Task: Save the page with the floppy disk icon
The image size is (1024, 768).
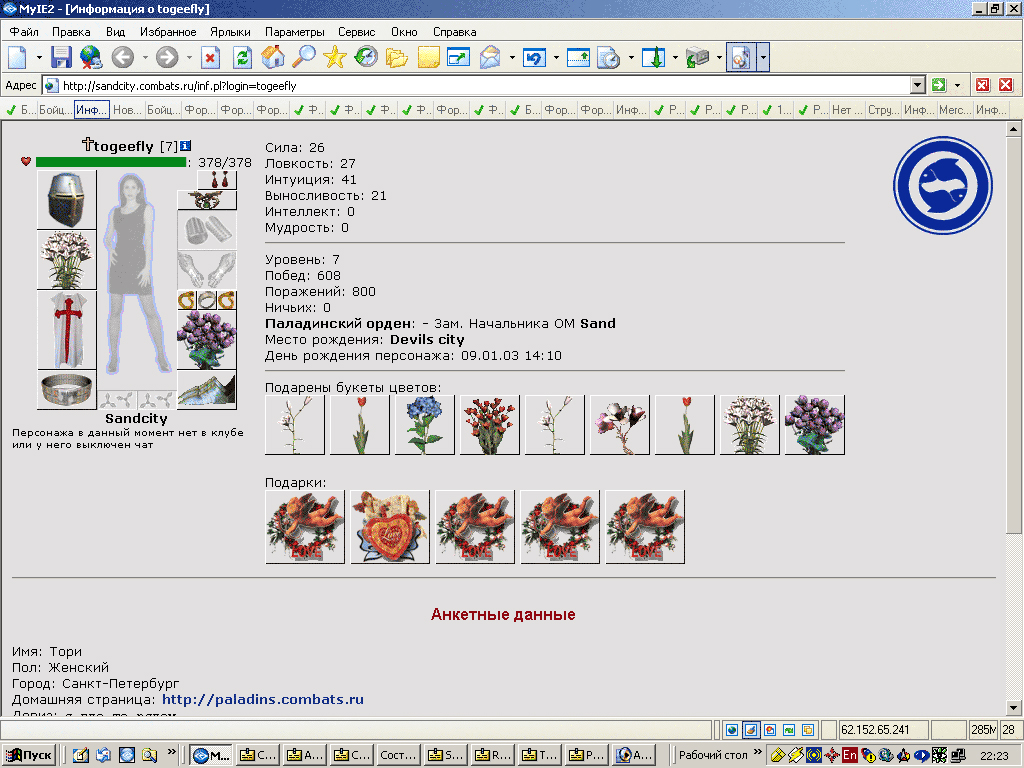Action: (61, 57)
